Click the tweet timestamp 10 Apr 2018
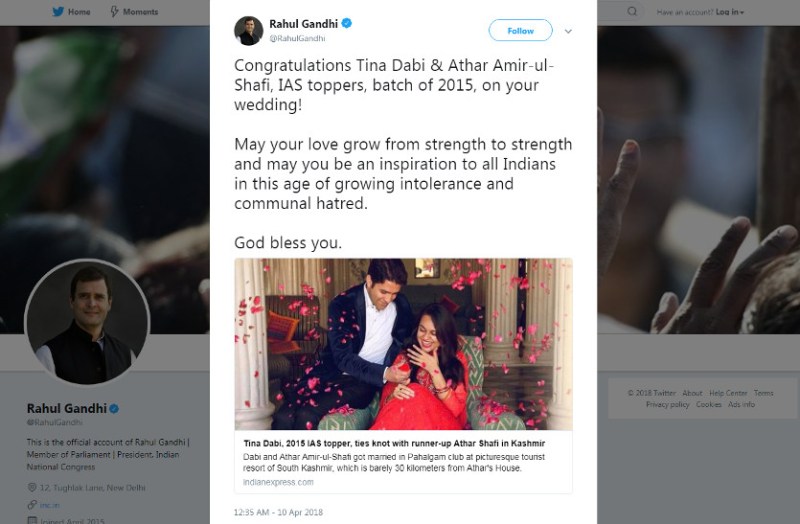This screenshot has width=800, height=524. coord(280,512)
